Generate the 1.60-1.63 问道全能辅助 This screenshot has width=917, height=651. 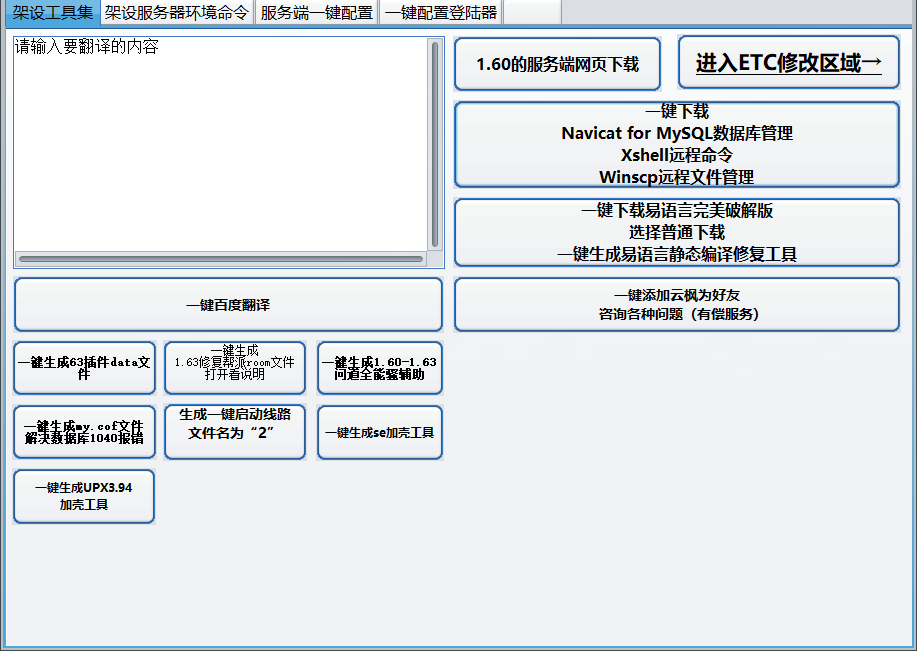tap(379, 368)
